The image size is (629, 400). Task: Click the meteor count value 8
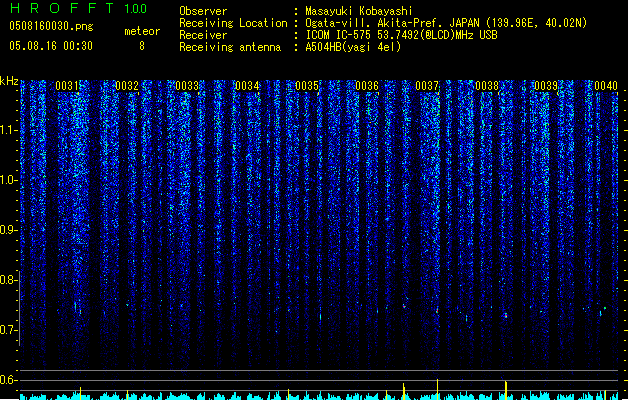click(x=142, y=46)
